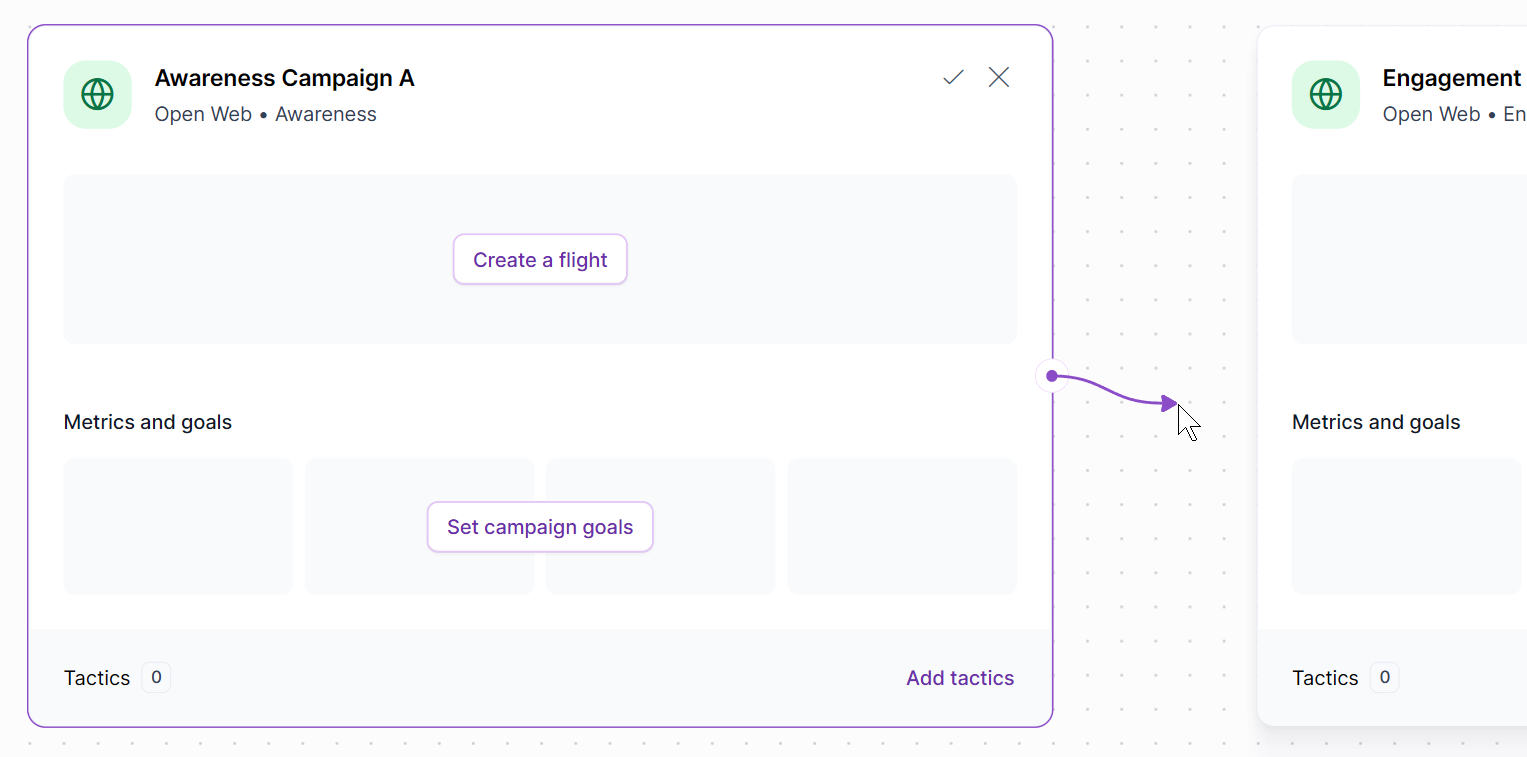Click the purple connector arrowhead

click(1169, 403)
